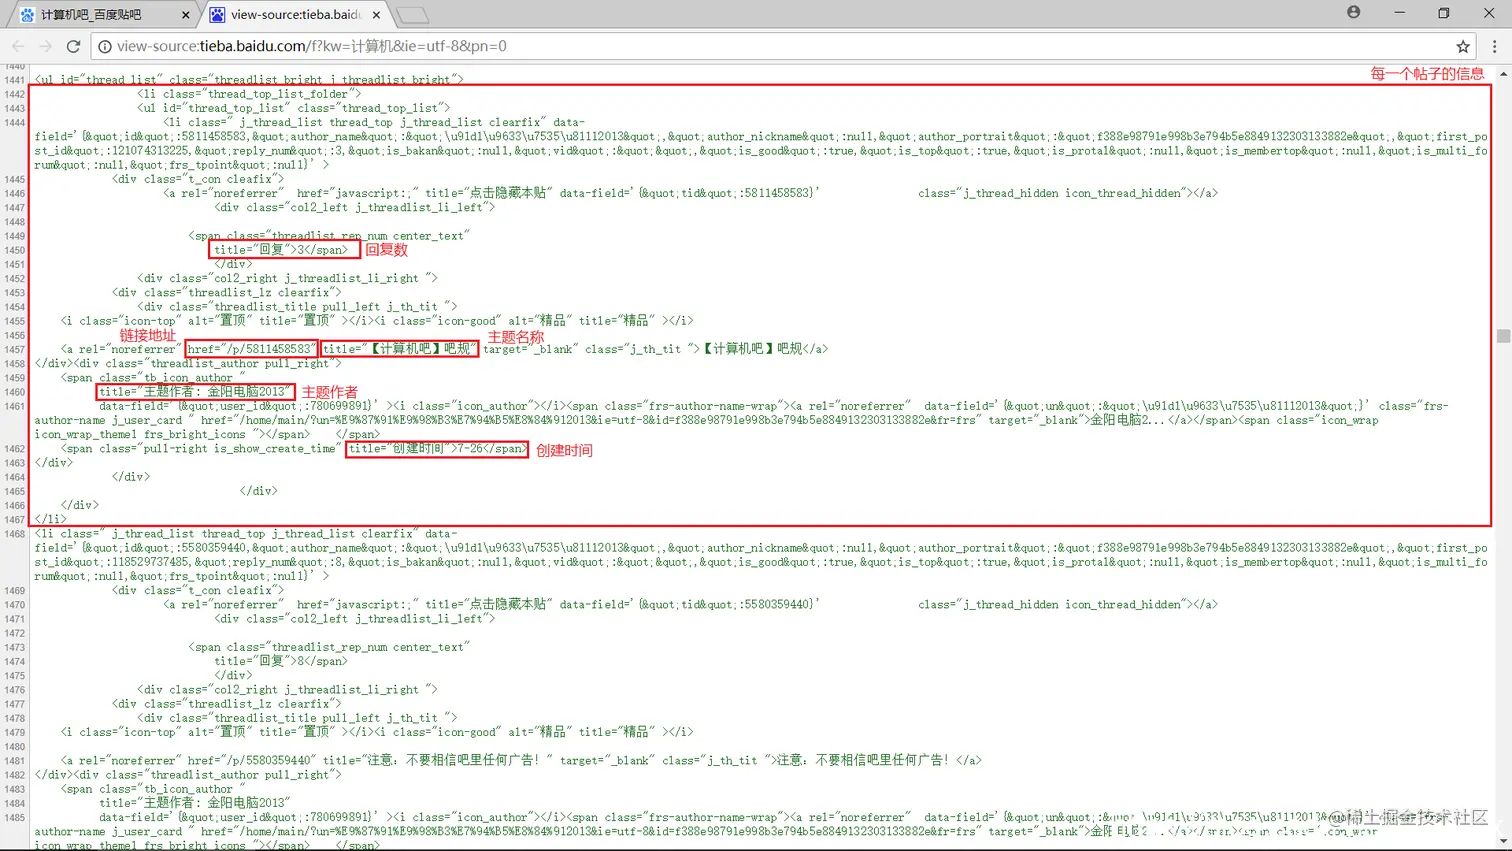Open a new tab with the new-tab button

click(x=412, y=15)
